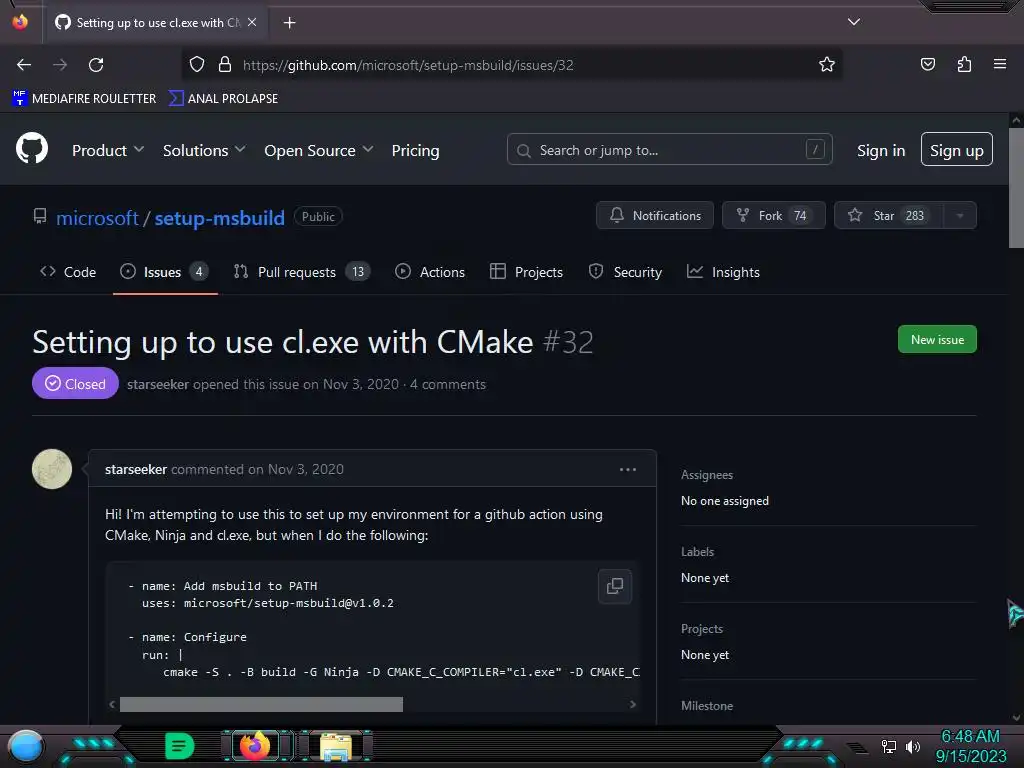Open Firefox hamburger application menu
The height and width of the screenshot is (768, 1024).
click(x=1000, y=64)
